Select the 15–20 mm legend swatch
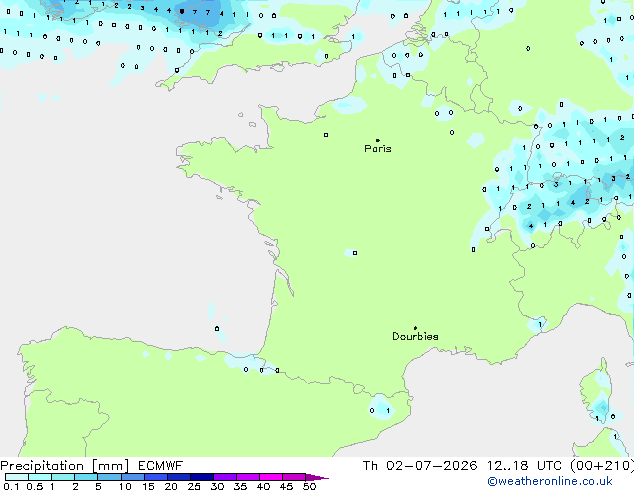The height and width of the screenshot is (490, 634). 155,477
